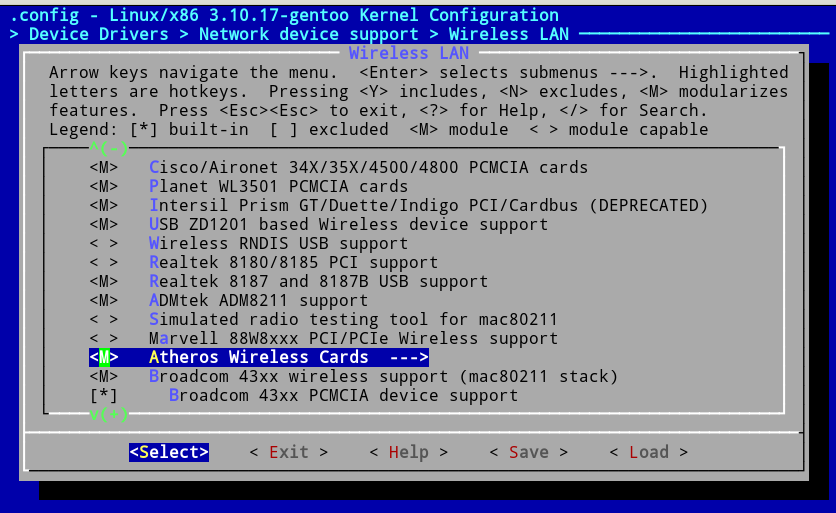Select Broadcom 43xx wireless support (mac80211 stack)

coord(383,376)
